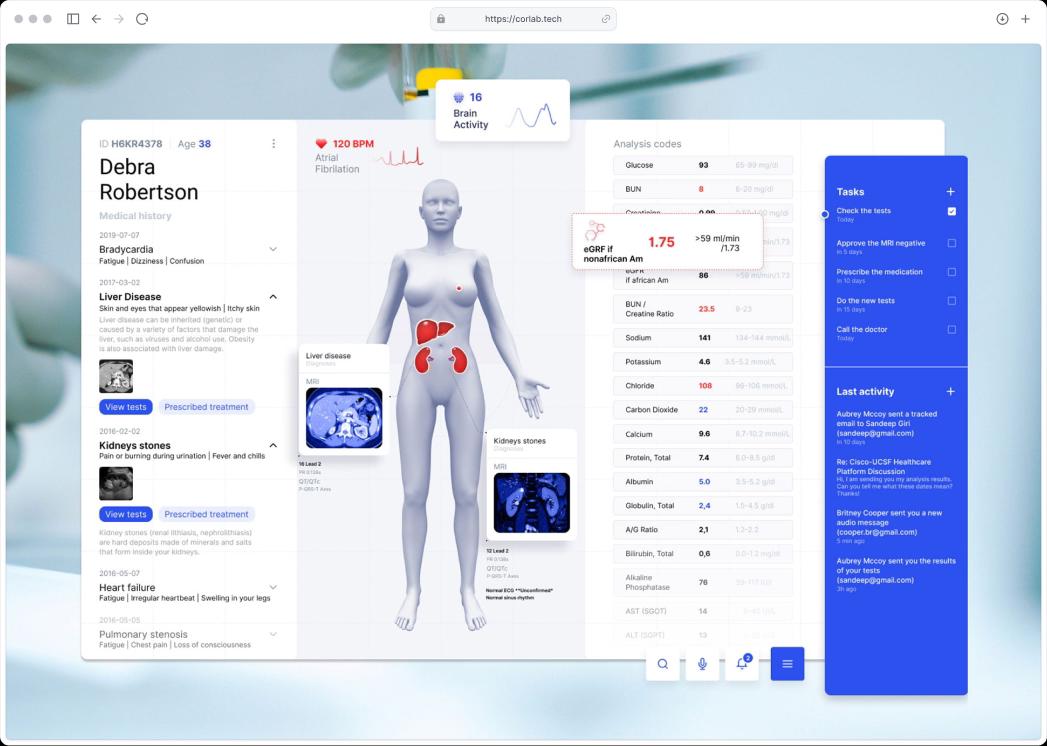The height and width of the screenshot is (746, 1047).
Task: Copy link icon in the address bar
Action: pos(606,19)
